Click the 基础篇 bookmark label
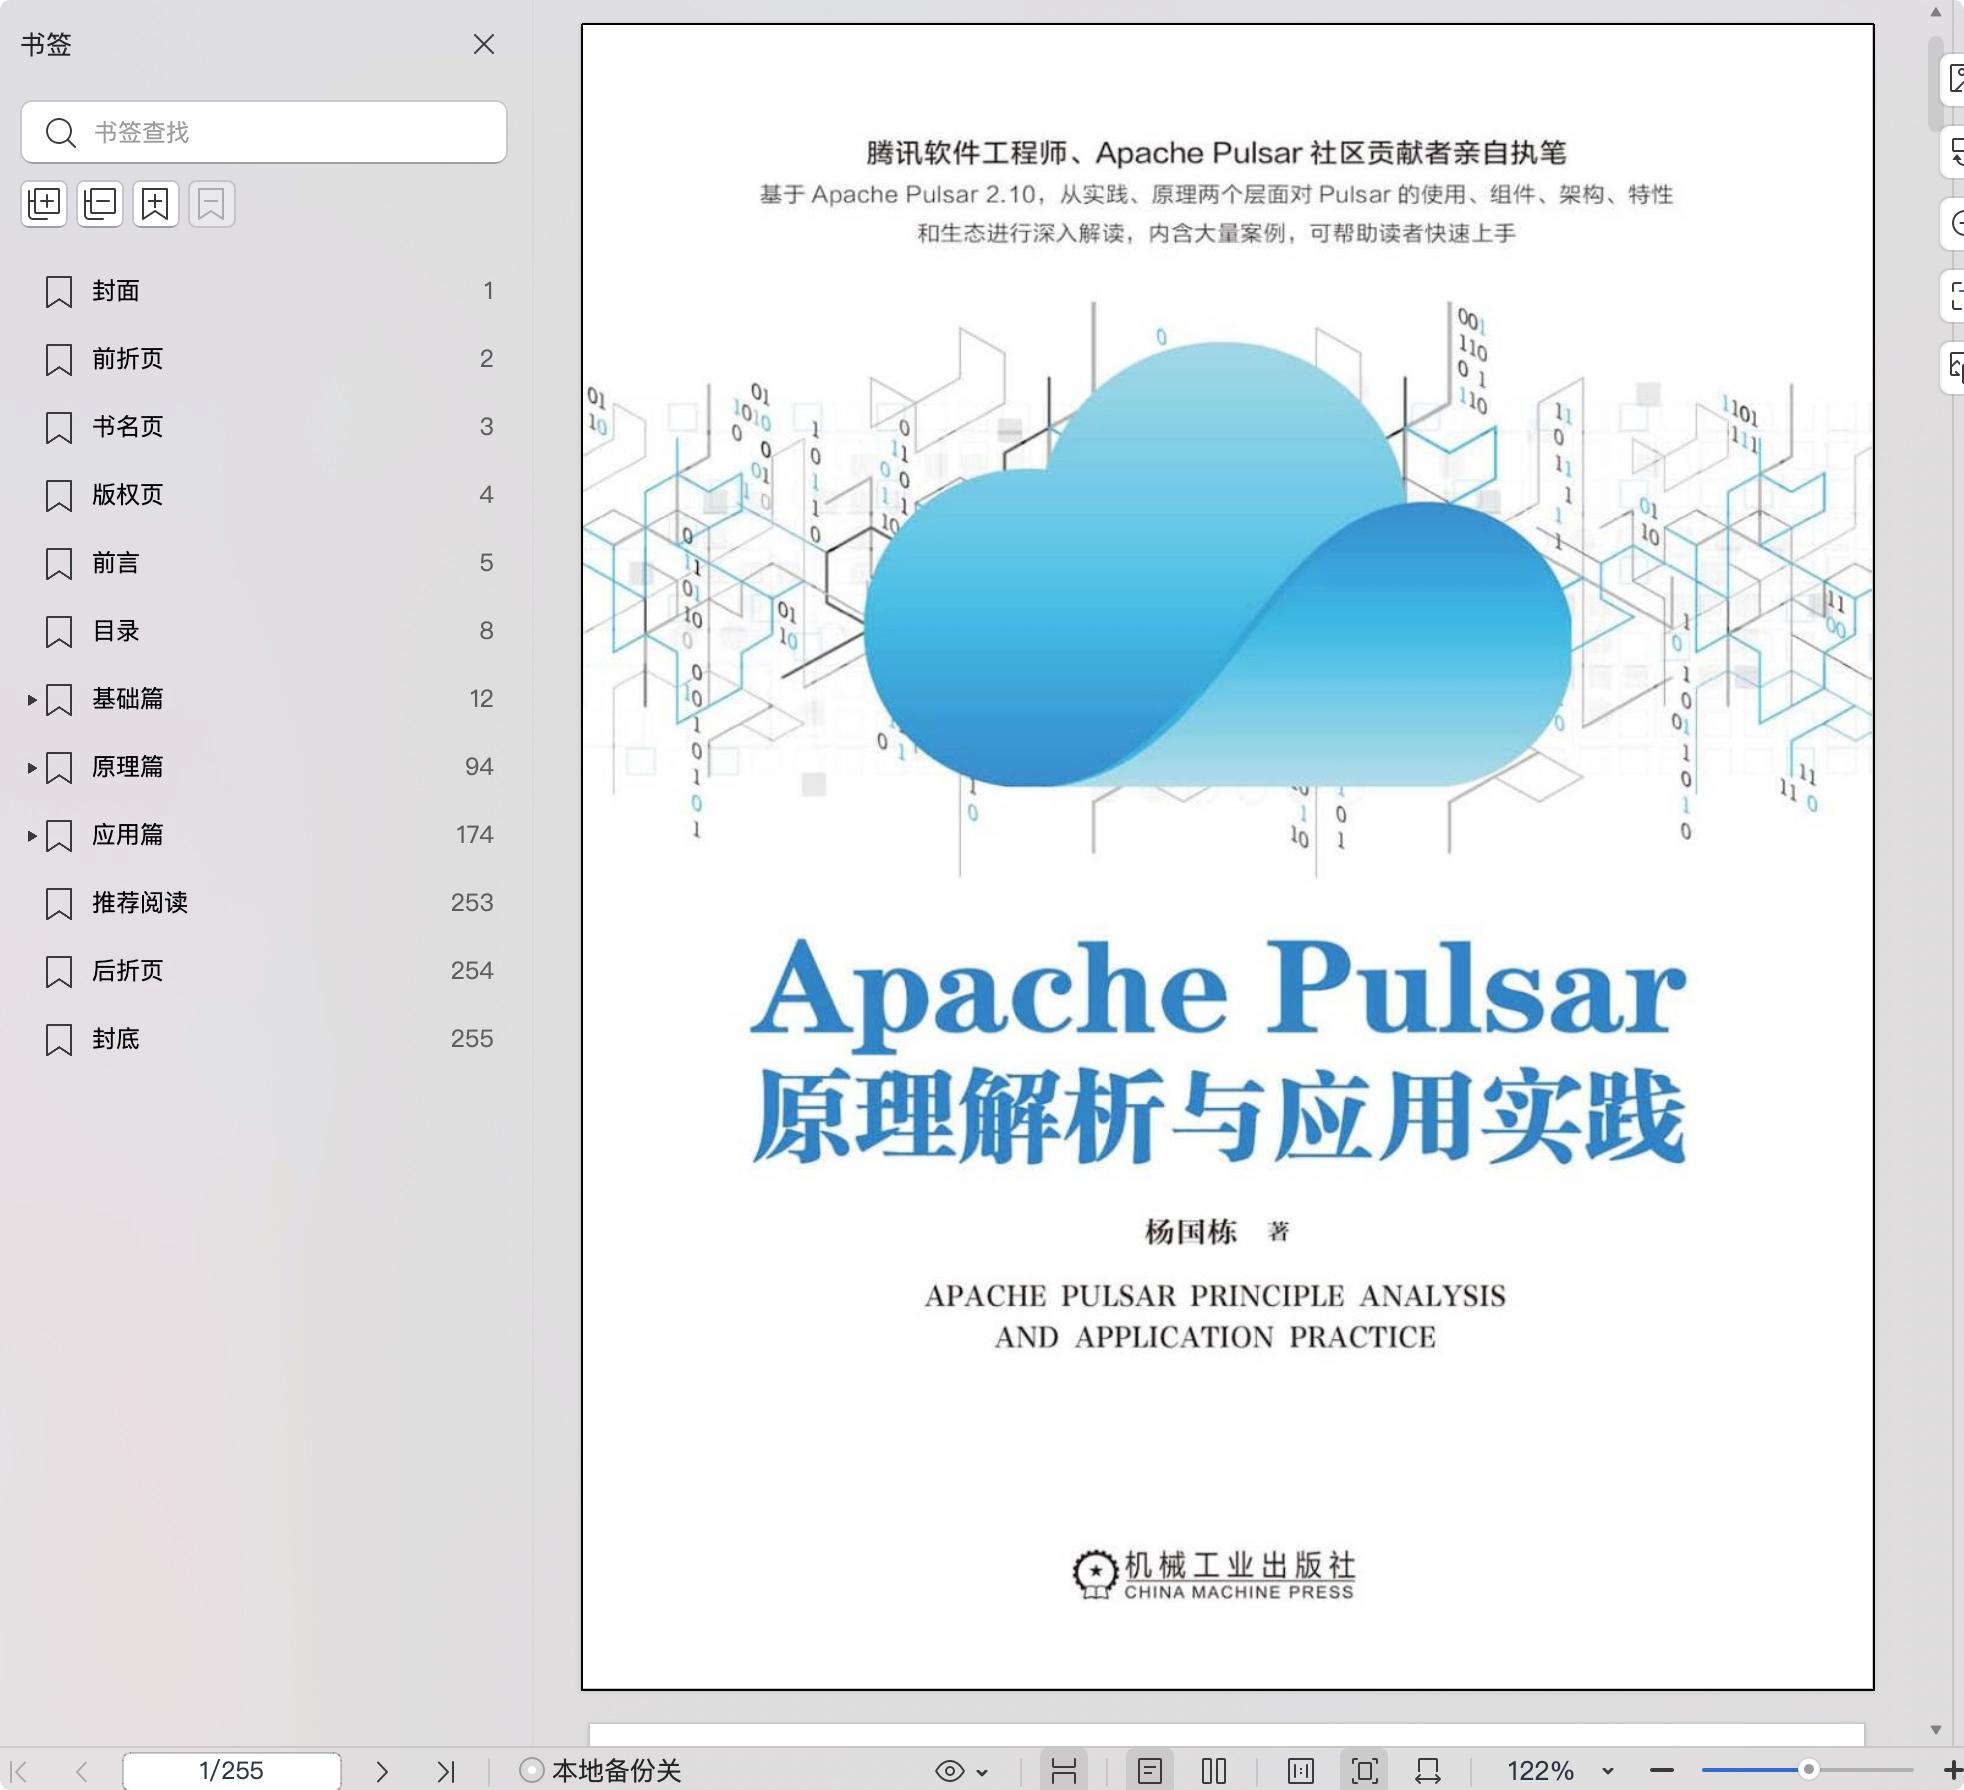 tap(128, 699)
